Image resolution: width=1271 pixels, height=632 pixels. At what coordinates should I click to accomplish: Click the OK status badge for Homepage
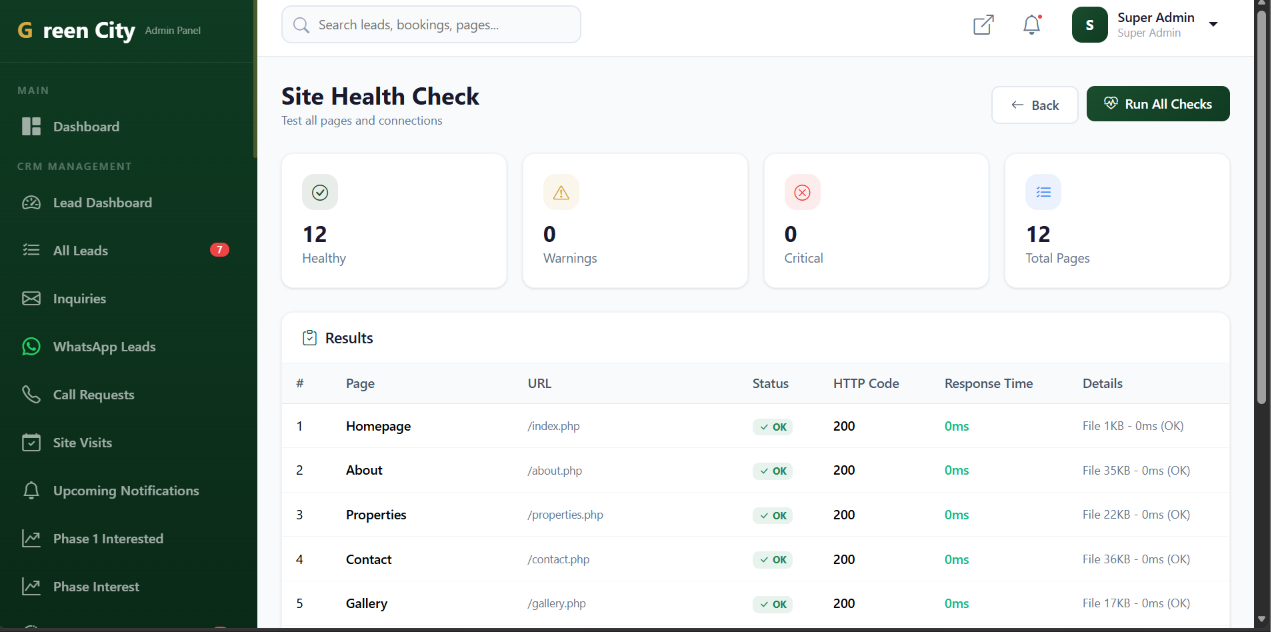pyautogui.click(x=773, y=426)
